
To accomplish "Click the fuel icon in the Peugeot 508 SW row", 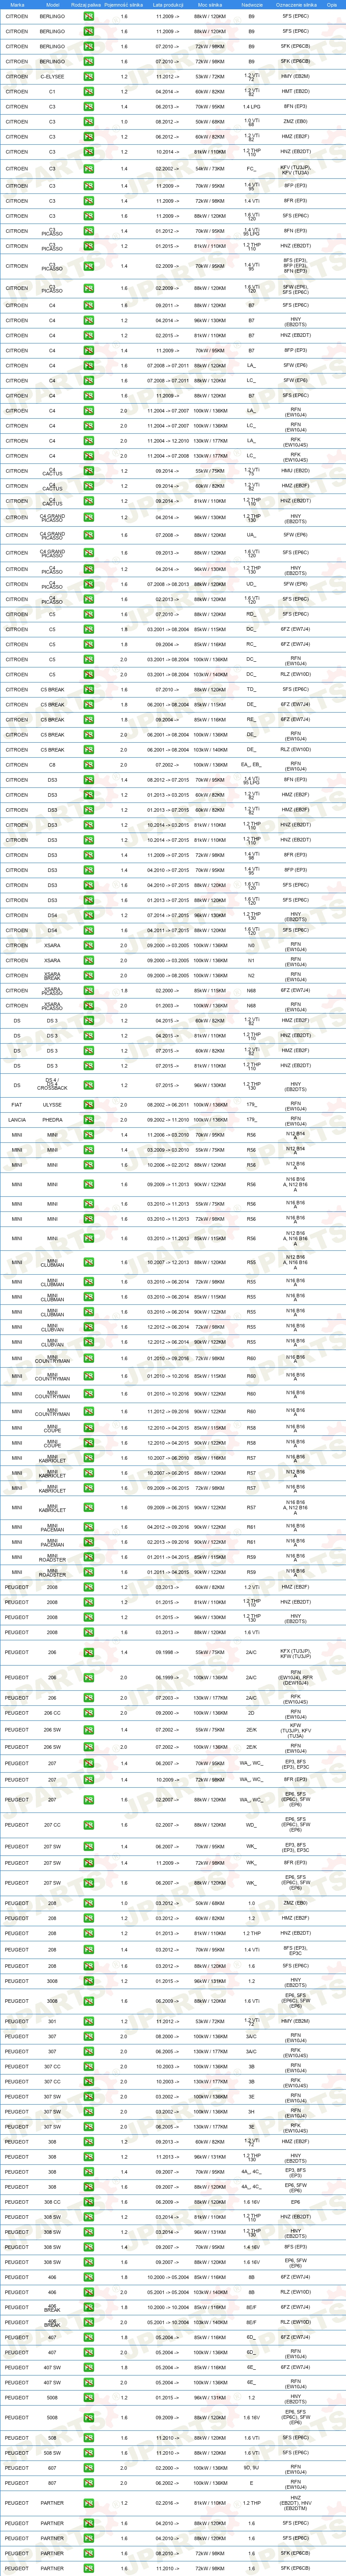I will pyautogui.click(x=88, y=2454).
